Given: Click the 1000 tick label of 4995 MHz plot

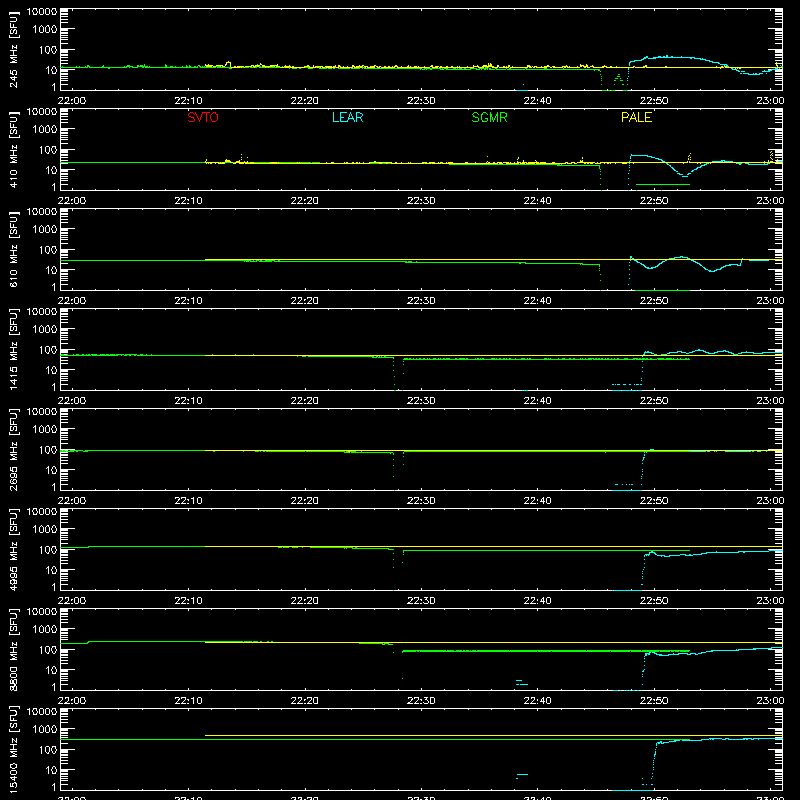Looking at the screenshot, I should point(44,530).
